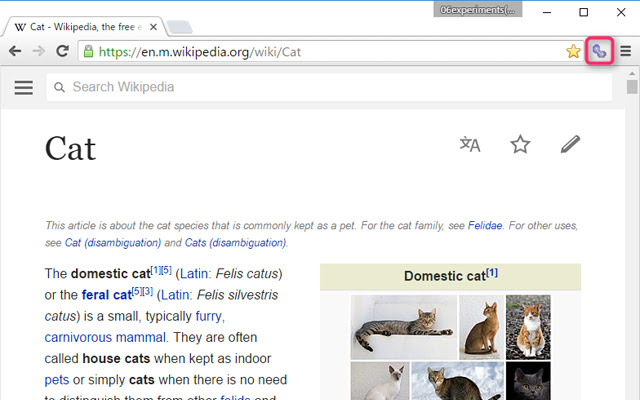
Task: Open the carnivorous mammal link
Action: tap(105, 338)
